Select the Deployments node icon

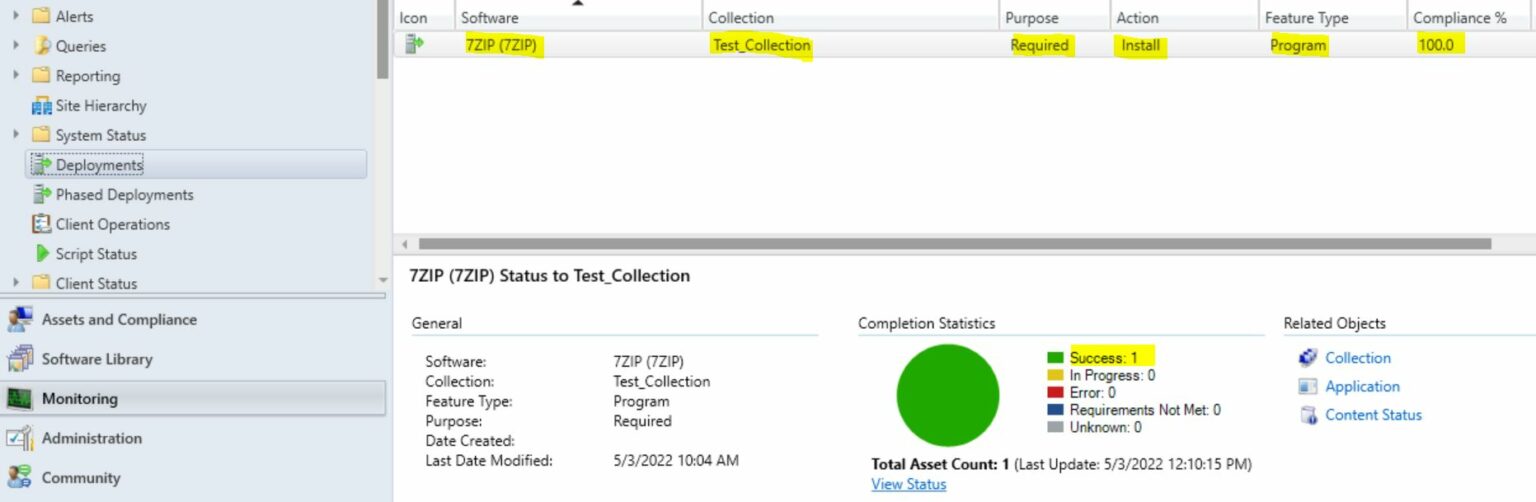pyautogui.click(x=41, y=165)
